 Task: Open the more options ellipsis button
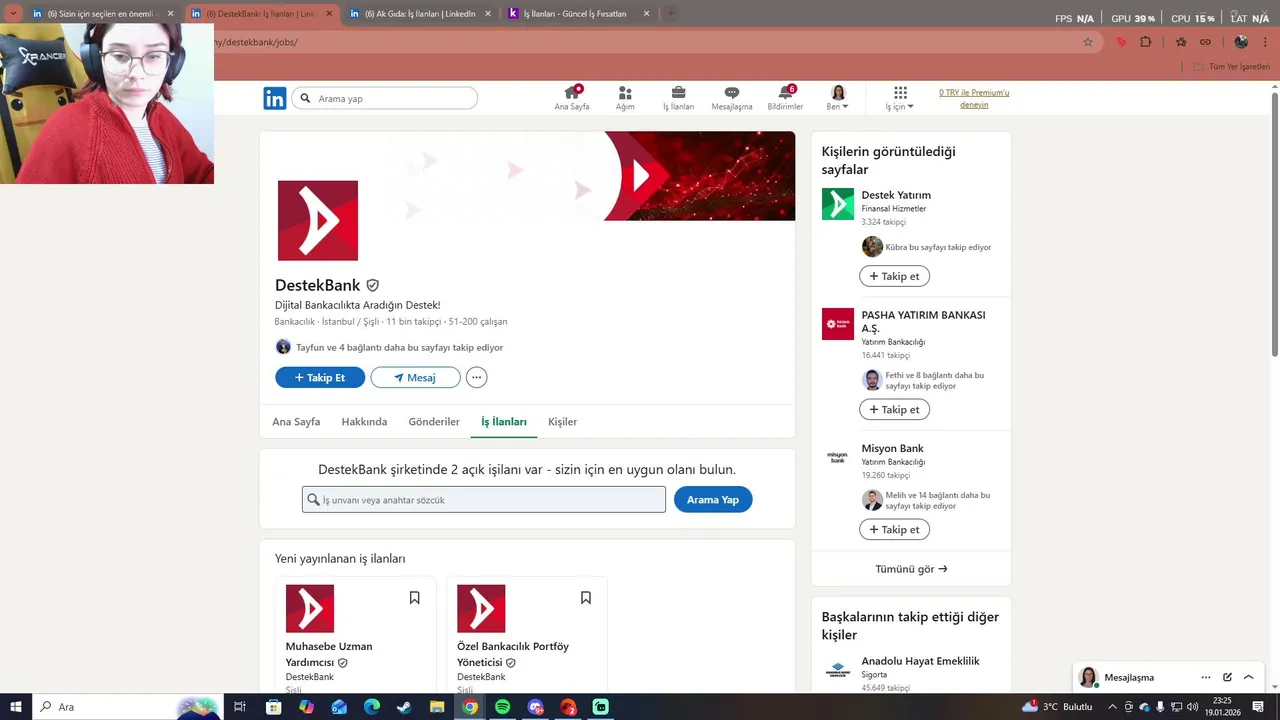point(477,377)
